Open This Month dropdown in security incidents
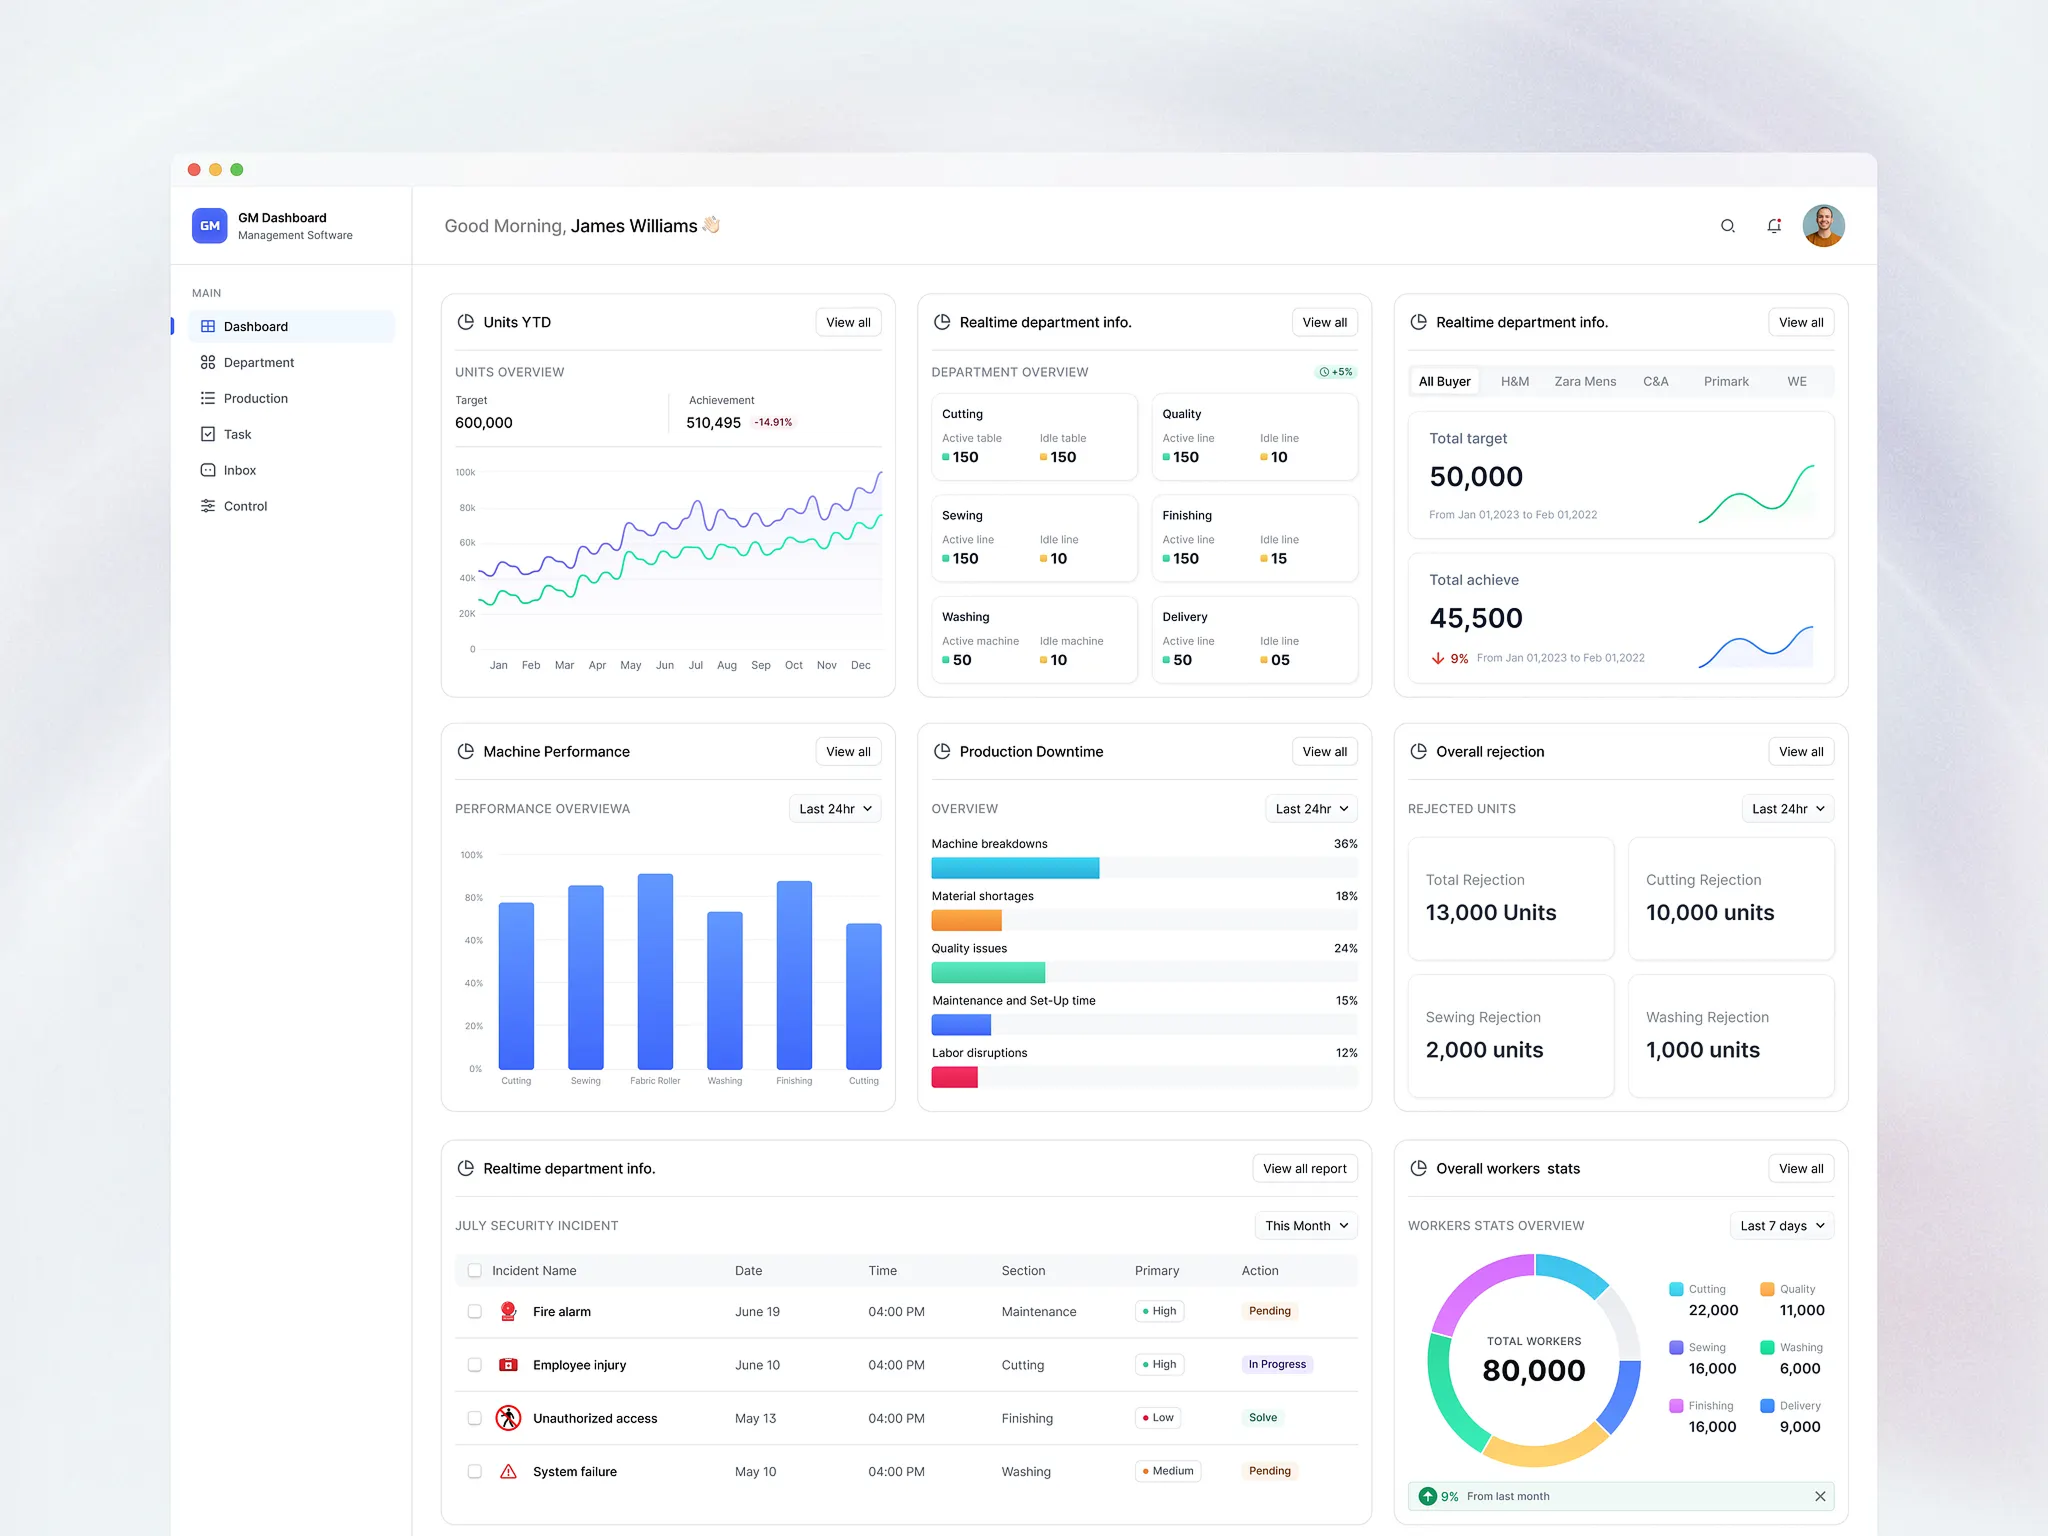The height and width of the screenshot is (1536, 2048). pos(1305,1225)
